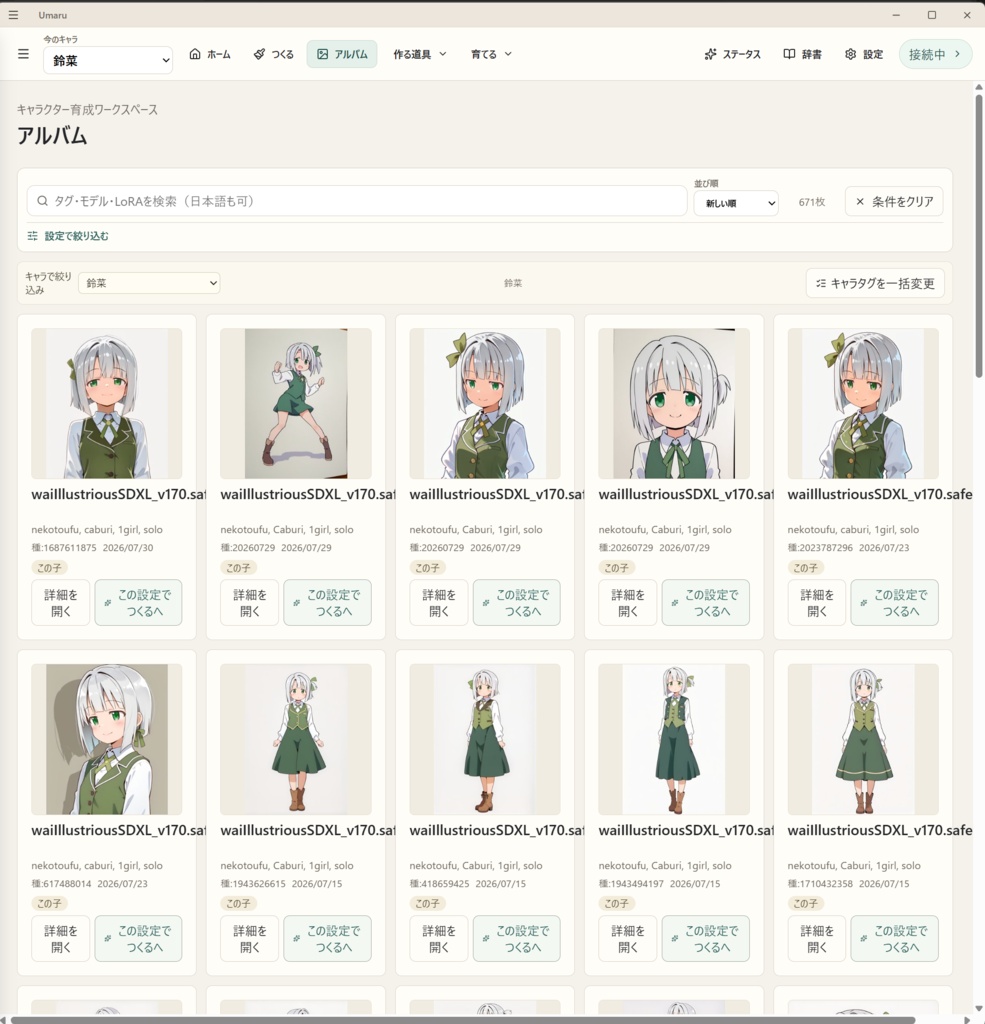Open 設定 settings with gear icon
Image resolution: width=985 pixels, height=1024 pixels.
click(864, 54)
